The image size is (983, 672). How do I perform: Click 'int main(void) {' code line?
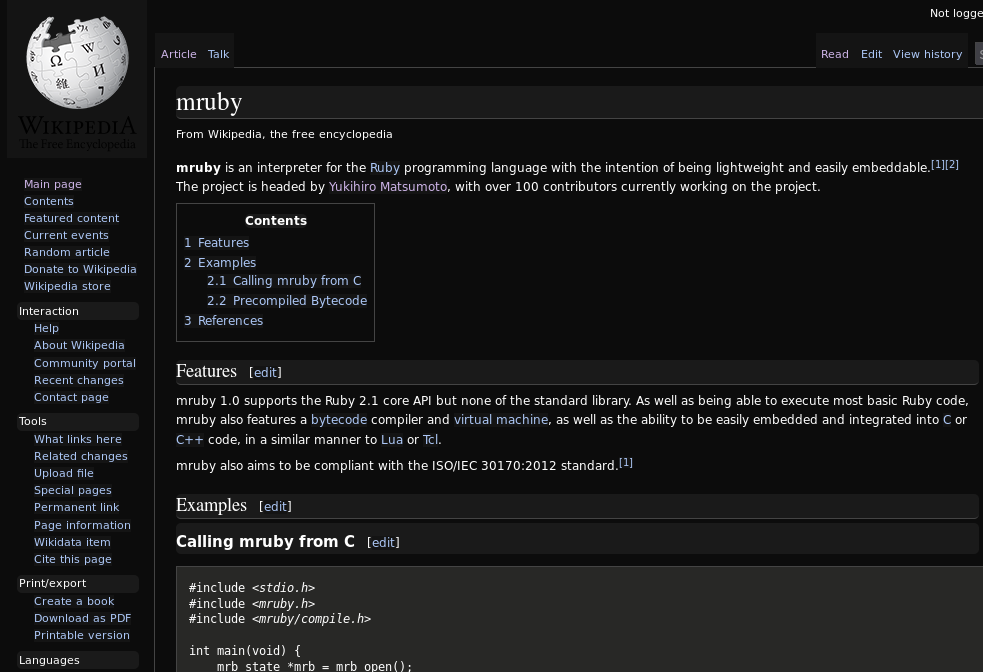coord(245,651)
